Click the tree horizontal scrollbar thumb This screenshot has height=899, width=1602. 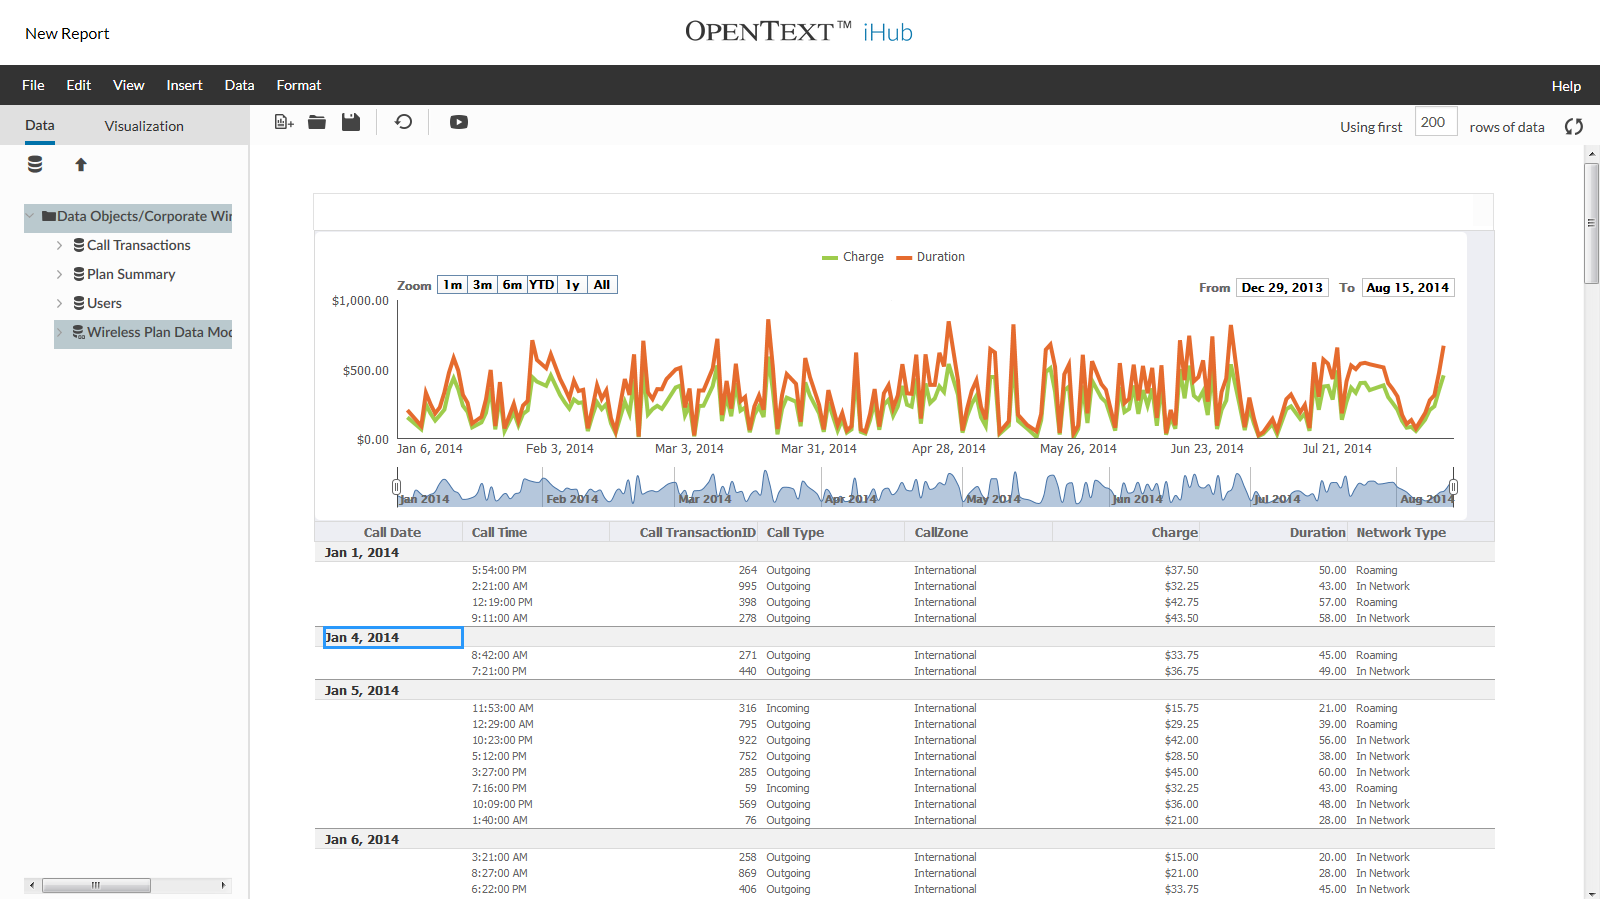(96, 885)
